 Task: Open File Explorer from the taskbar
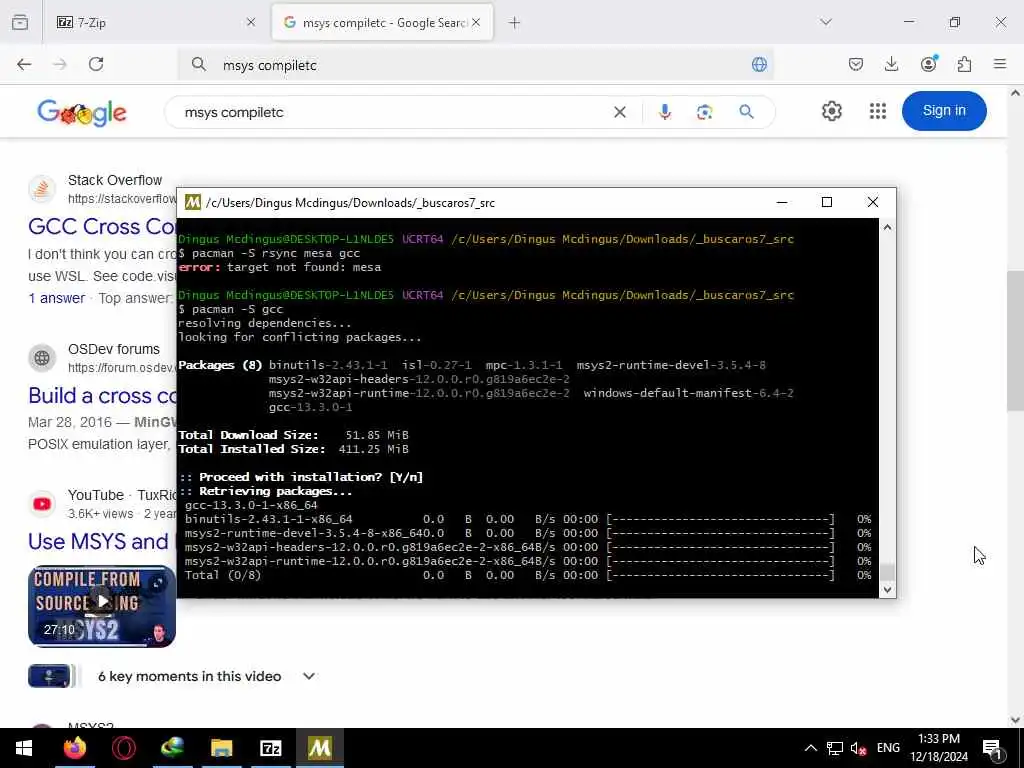point(221,748)
